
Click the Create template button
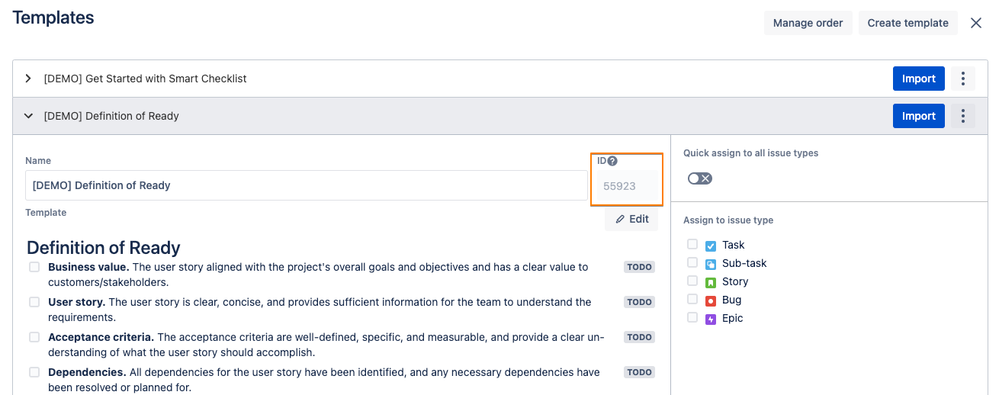(x=908, y=23)
